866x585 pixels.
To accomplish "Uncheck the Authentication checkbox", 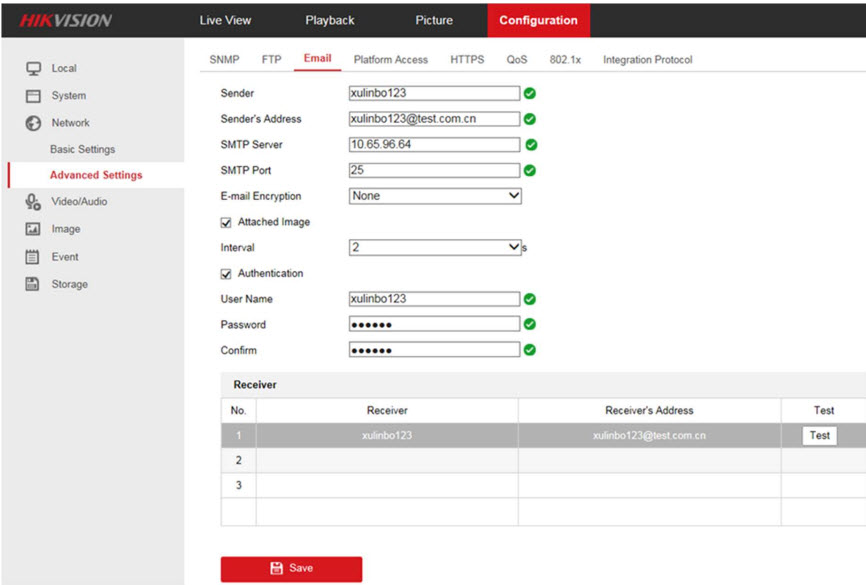I will [x=226, y=274].
